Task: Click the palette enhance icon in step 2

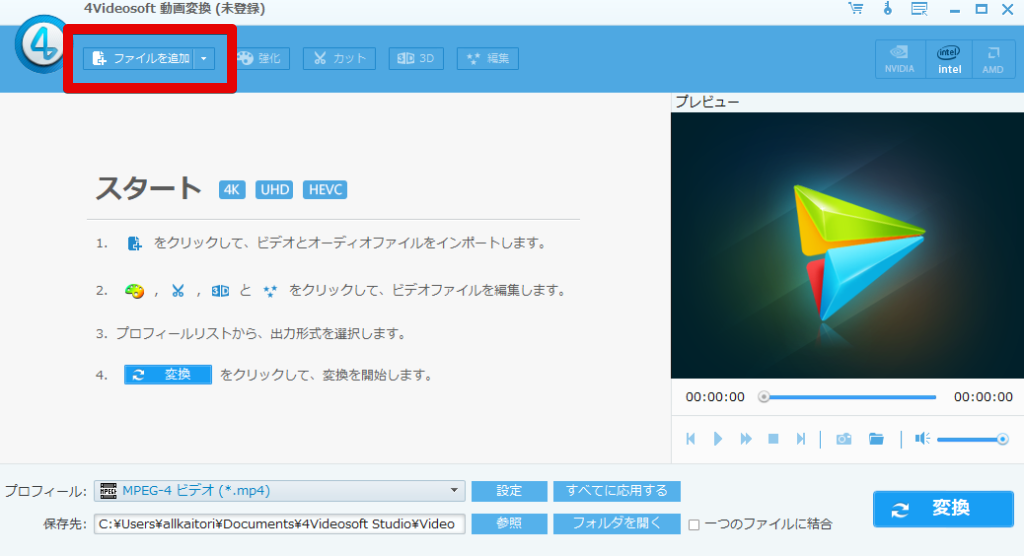Action: tap(135, 291)
